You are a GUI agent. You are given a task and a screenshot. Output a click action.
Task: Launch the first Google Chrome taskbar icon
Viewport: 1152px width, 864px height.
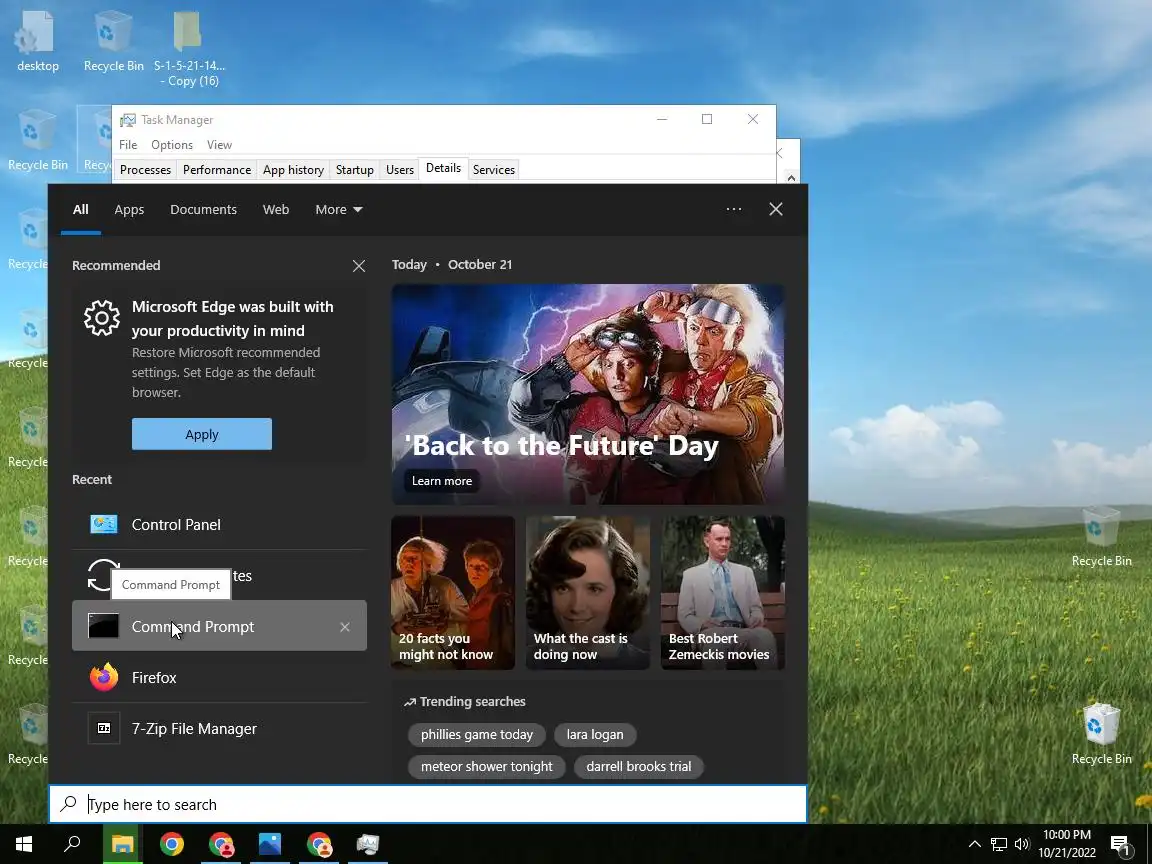172,844
